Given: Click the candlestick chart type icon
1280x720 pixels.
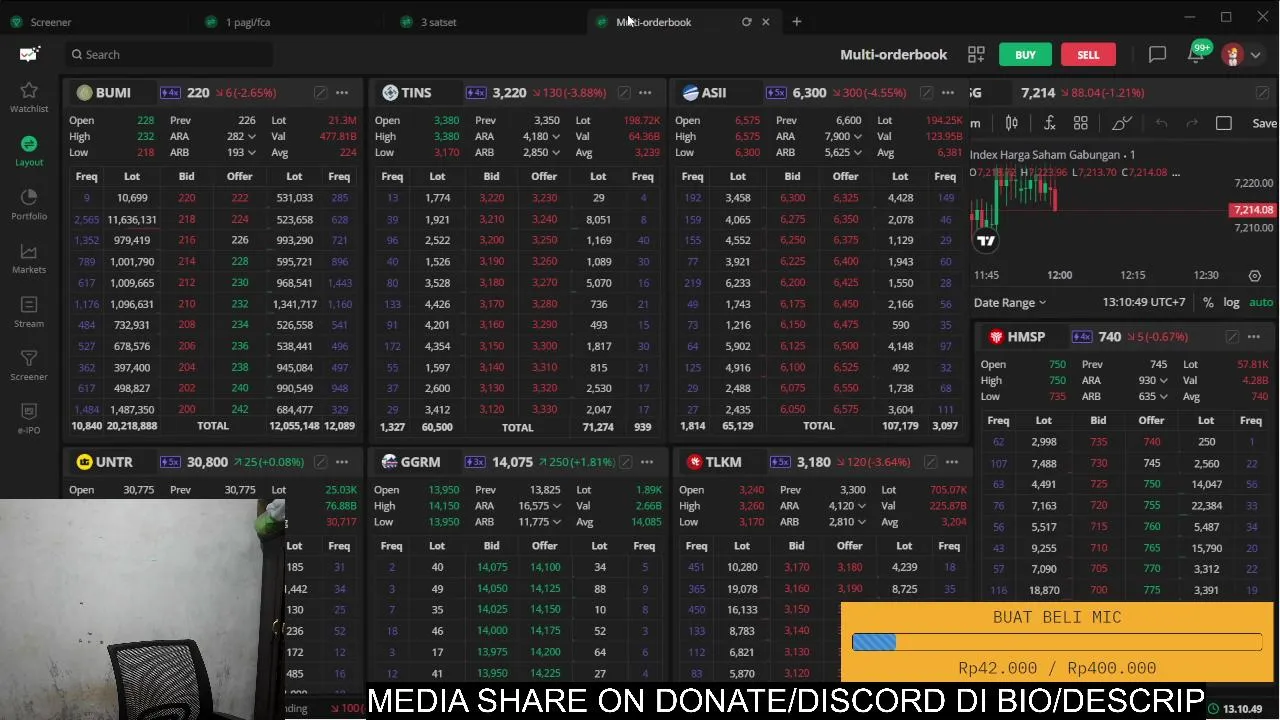Looking at the screenshot, I should 1011,123.
